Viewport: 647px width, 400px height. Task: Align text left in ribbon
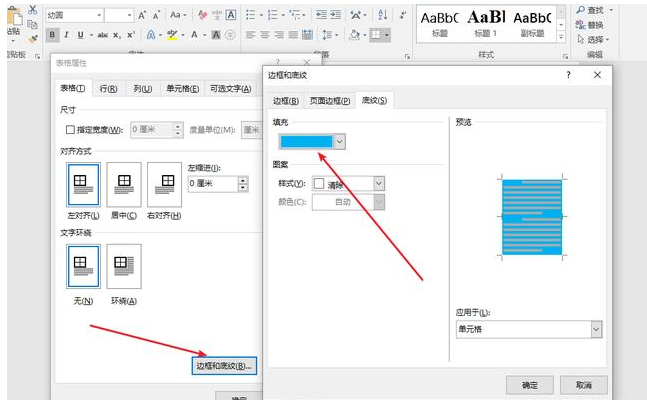pyautogui.click(x=251, y=35)
